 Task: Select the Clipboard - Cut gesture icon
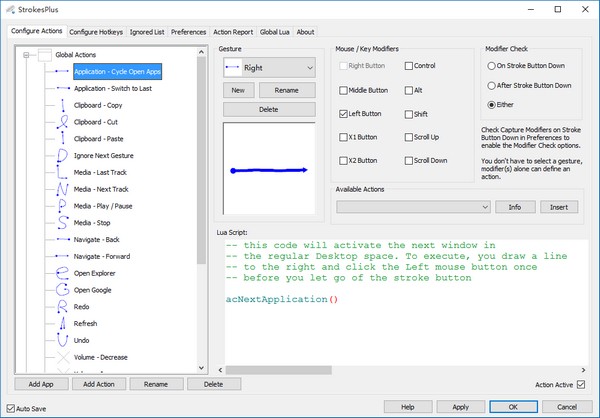click(x=62, y=122)
